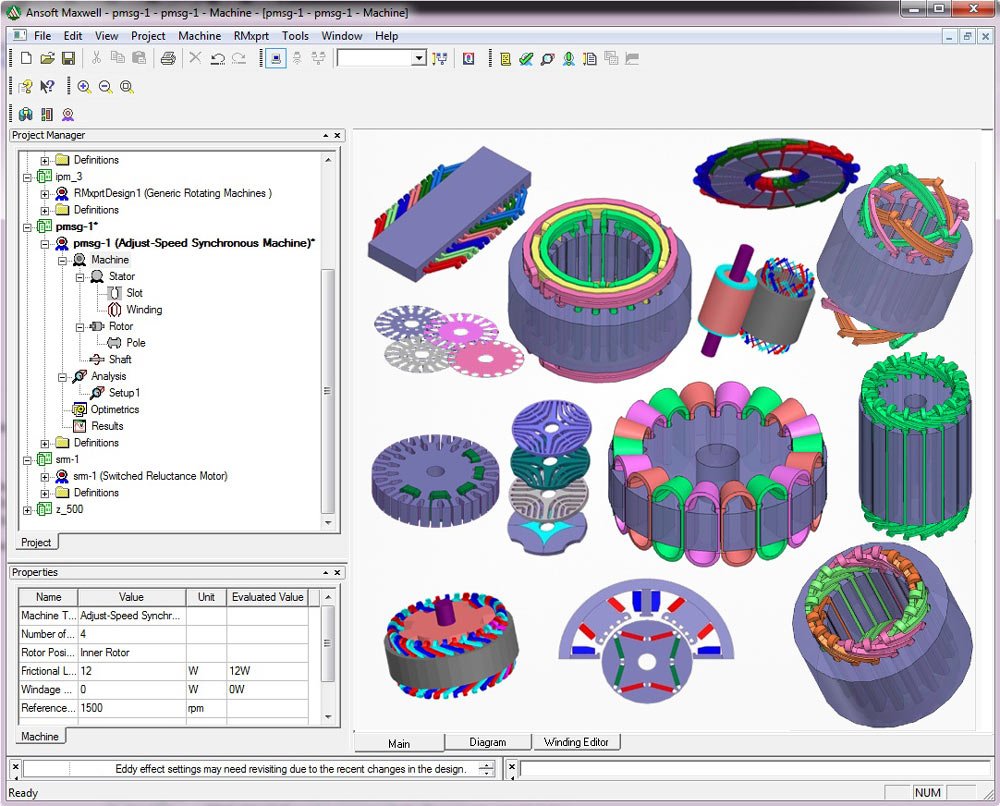Viewport: 1000px width, 806px height.
Task: Create a new project with the New icon
Action: click(26, 59)
